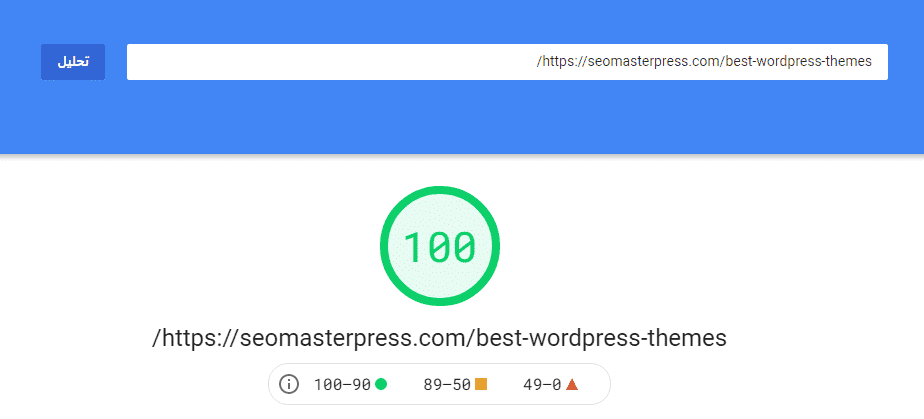Focus the URL input field
This screenshot has width=924, height=419.
pyautogui.click(x=507, y=62)
